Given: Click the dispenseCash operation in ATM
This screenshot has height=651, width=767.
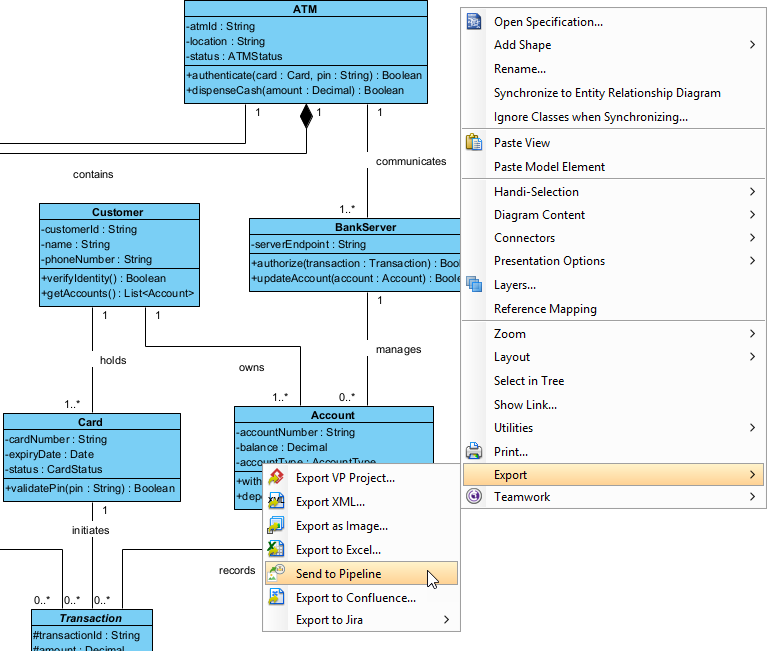Looking at the screenshot, I should pos(295,90).
